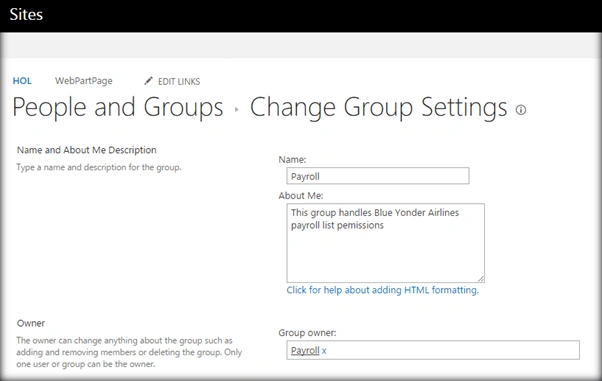Click the Change Group Settings title

pos(379,108)
